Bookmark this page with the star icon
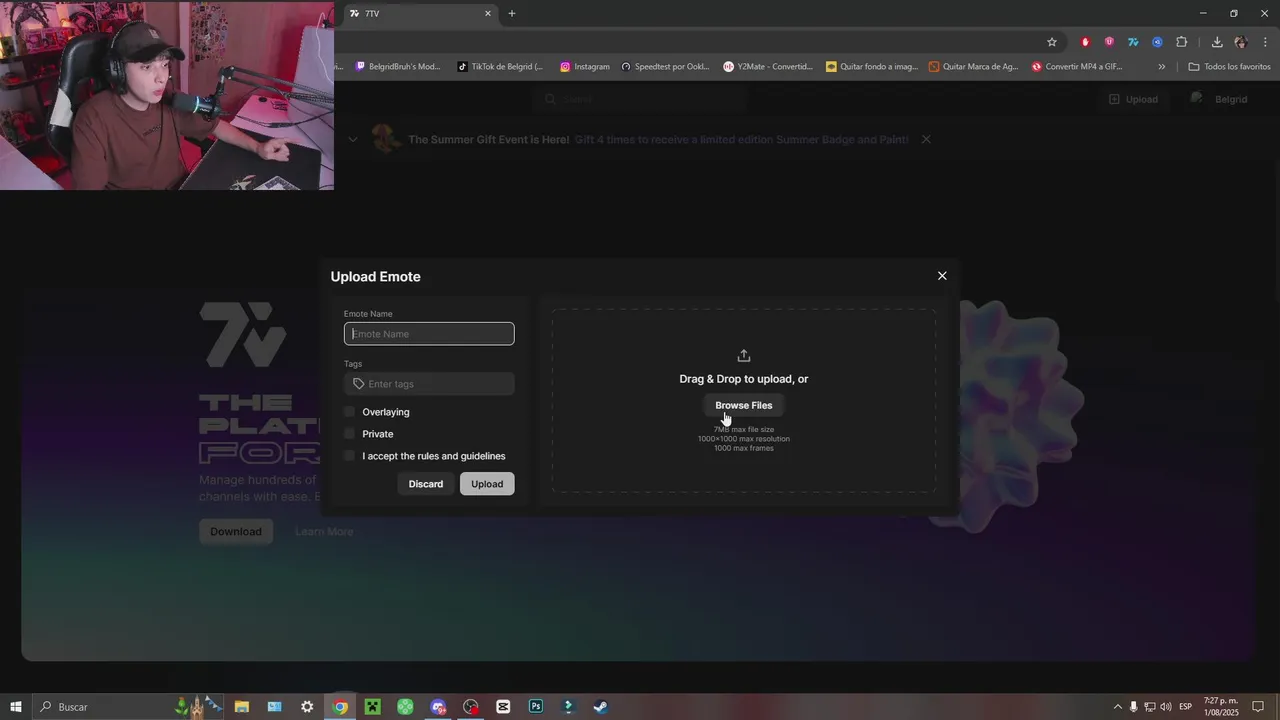 coord(1052,42)
